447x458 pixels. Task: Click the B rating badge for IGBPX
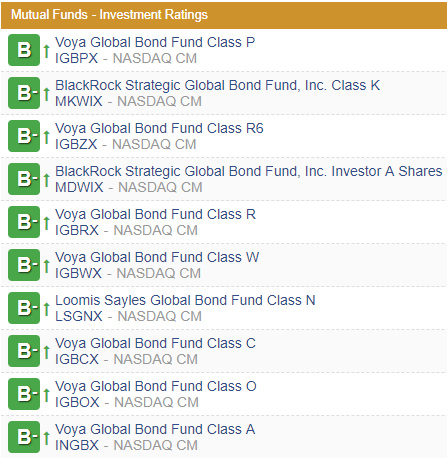(x=24, y=50)
